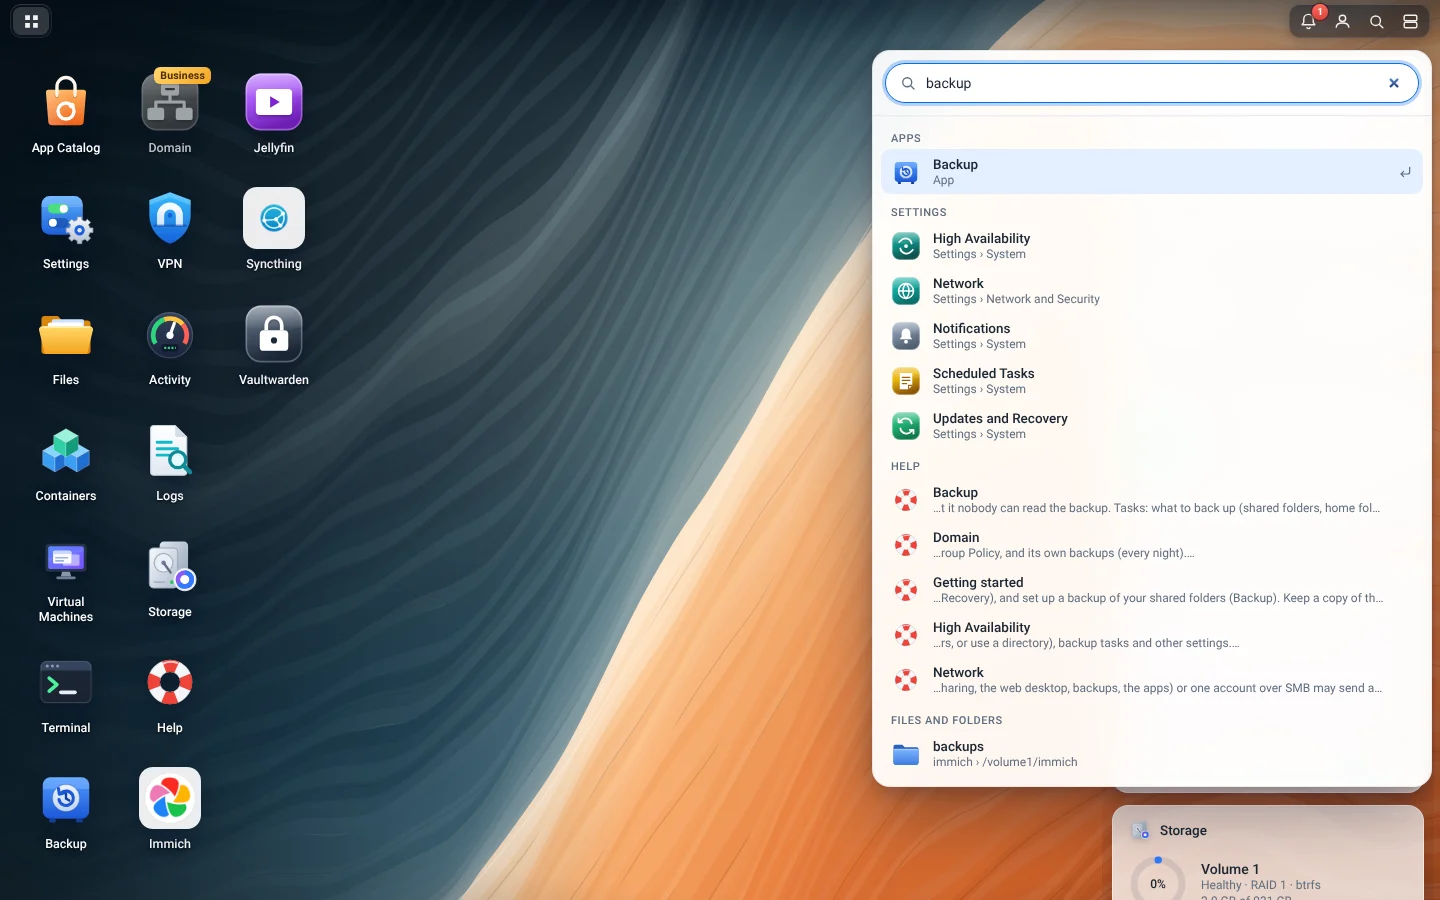This screenshot has width=1440, height=900.
Task: Show notifications from the bell icon
Action: pyautogui.click(x=1308, y=21)
